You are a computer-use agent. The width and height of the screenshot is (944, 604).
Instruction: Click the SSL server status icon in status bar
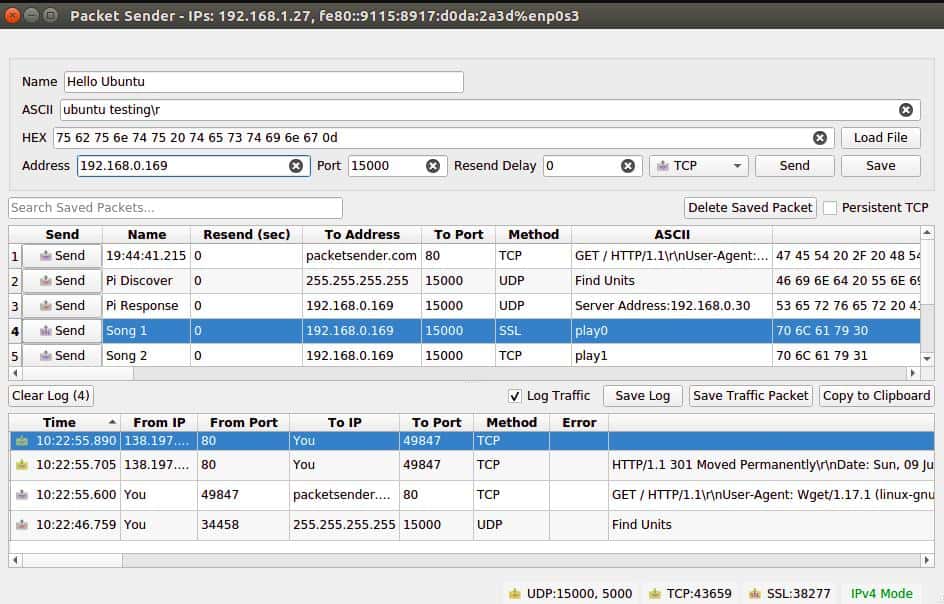point(754,594)
